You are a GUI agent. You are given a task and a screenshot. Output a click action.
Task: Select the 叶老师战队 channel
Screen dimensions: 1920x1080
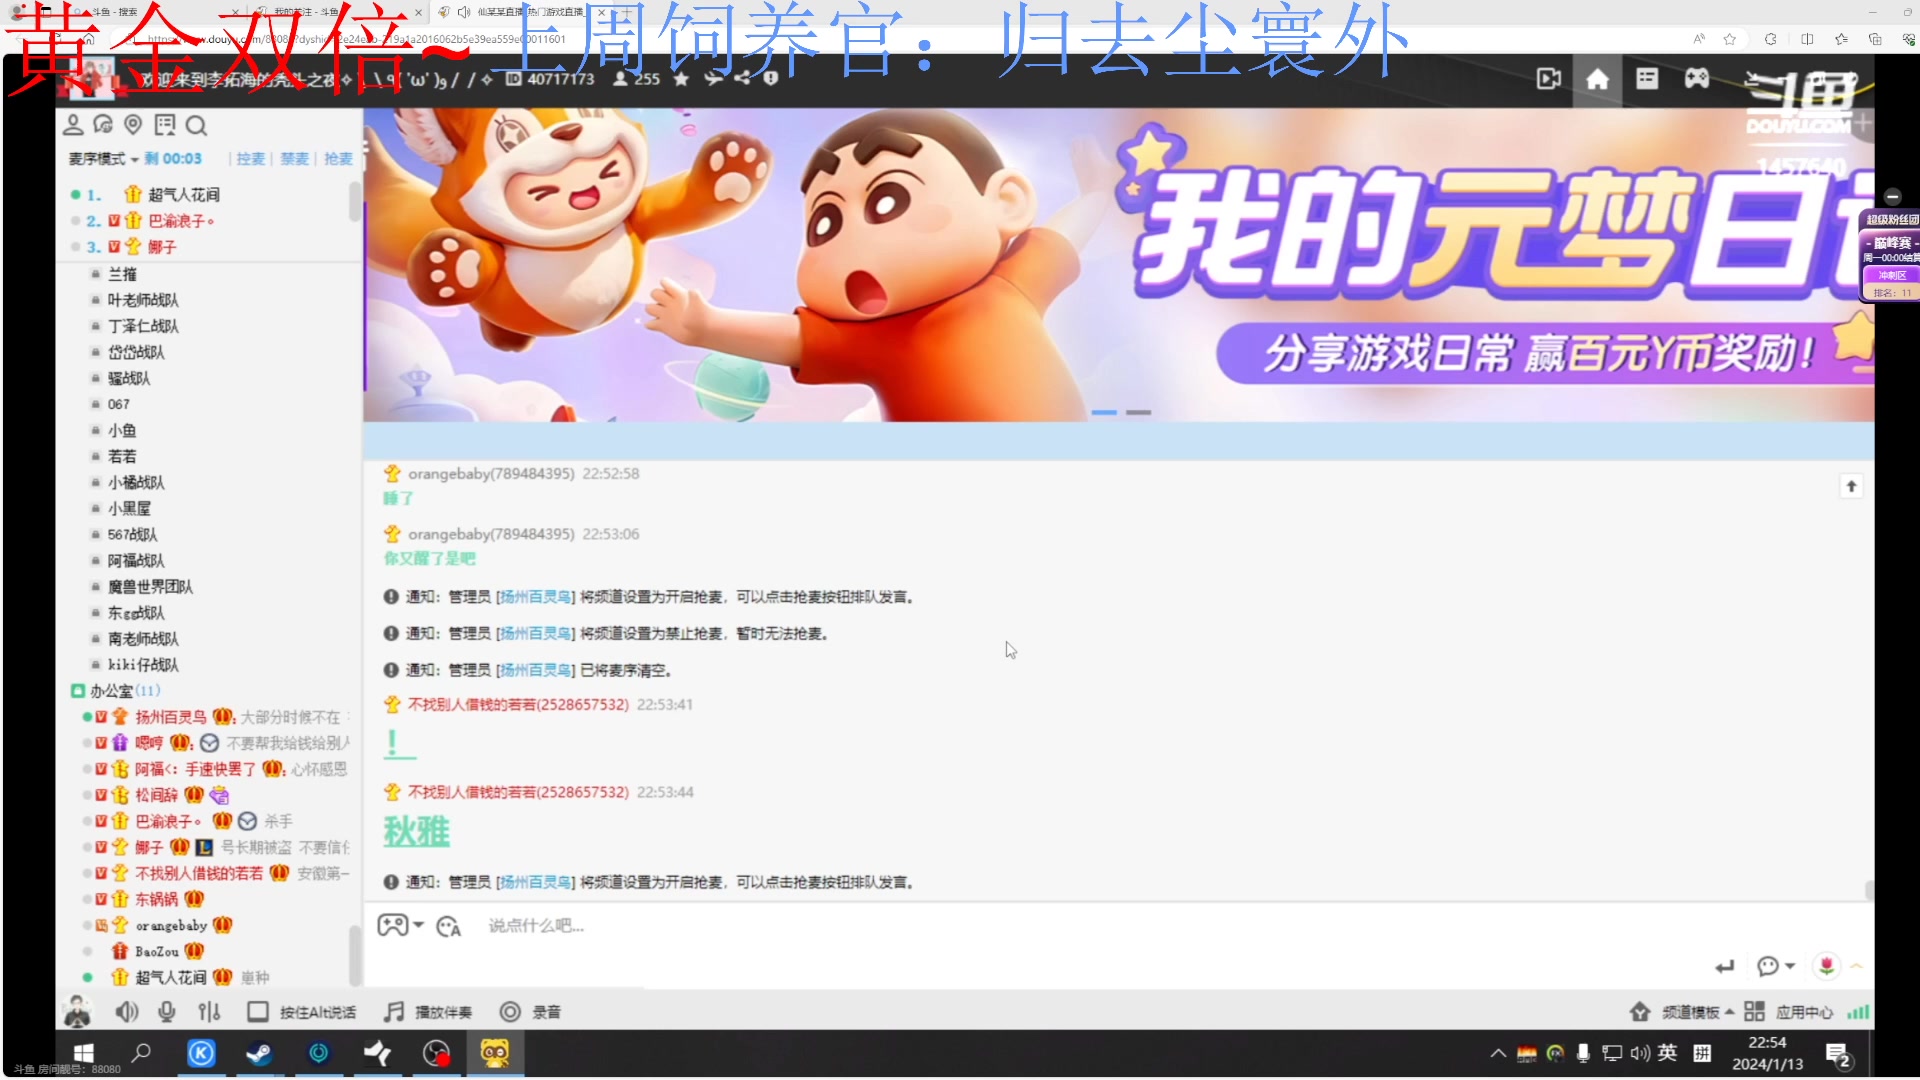(x=143, y=300)
